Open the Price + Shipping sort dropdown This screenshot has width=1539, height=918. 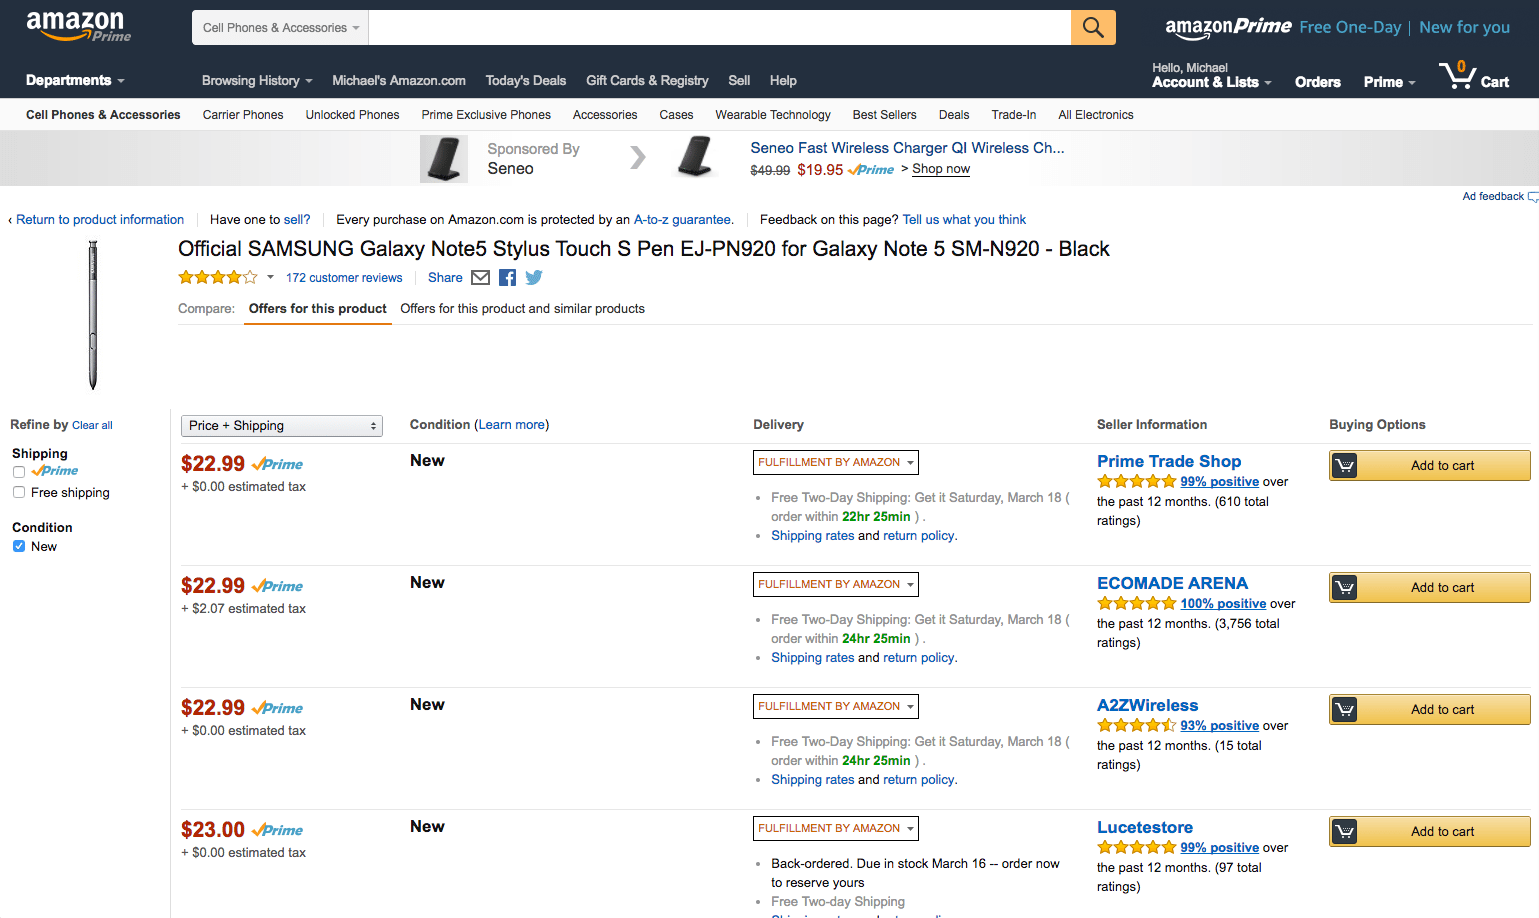(282, 426)
